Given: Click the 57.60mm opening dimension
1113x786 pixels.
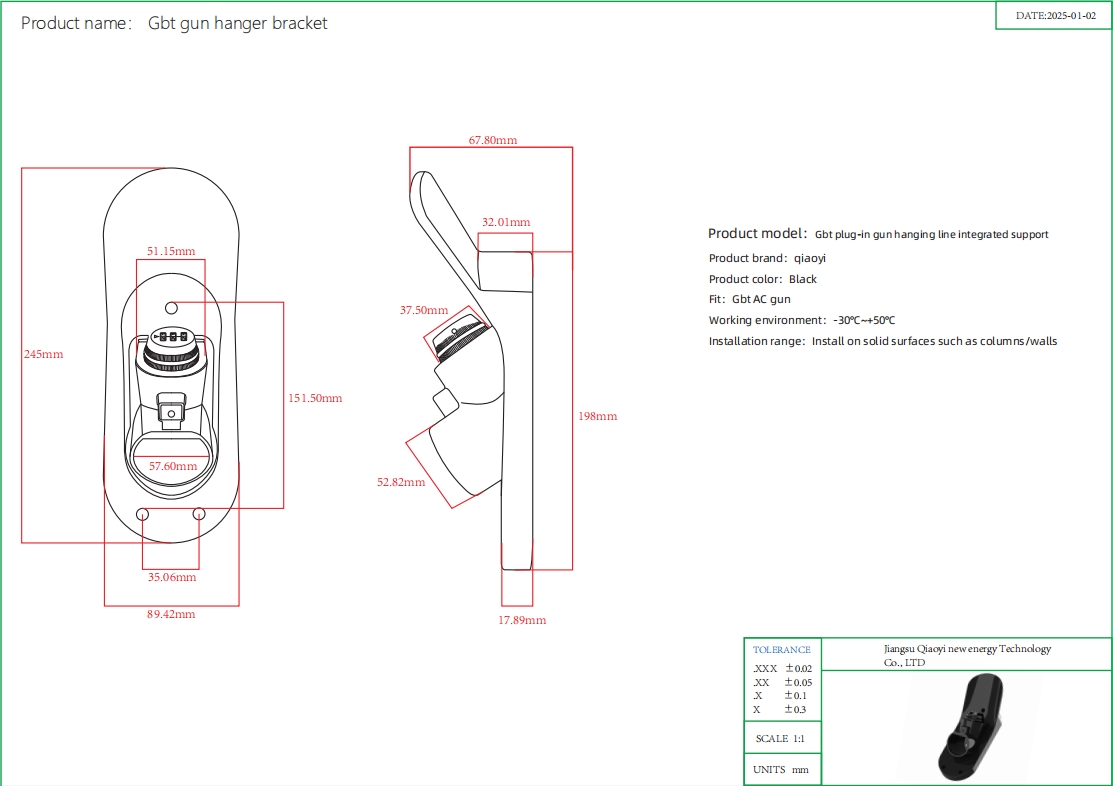Looking at the screenshot, I should [172, 466].
